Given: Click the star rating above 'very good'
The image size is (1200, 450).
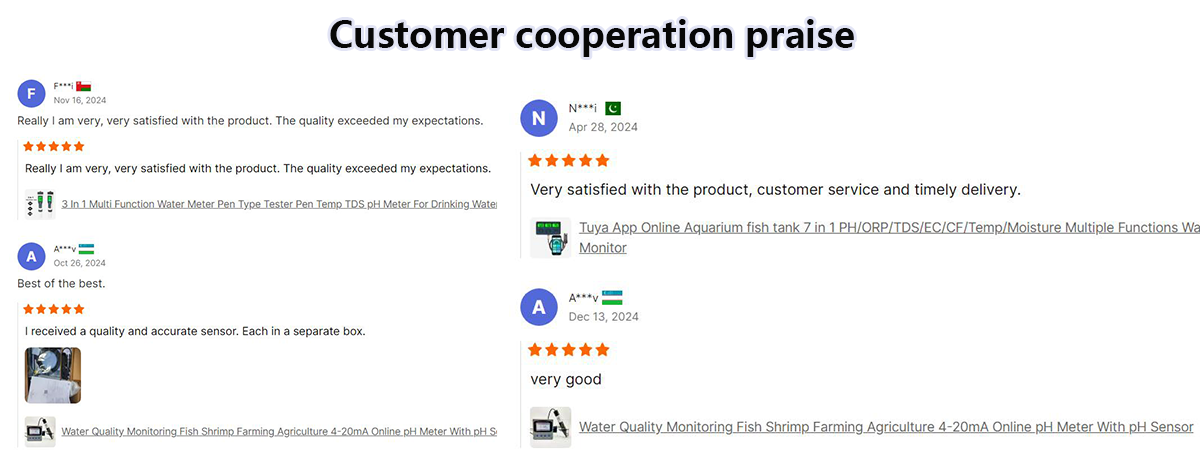Looking at the screenshot, I should point(569,350).
